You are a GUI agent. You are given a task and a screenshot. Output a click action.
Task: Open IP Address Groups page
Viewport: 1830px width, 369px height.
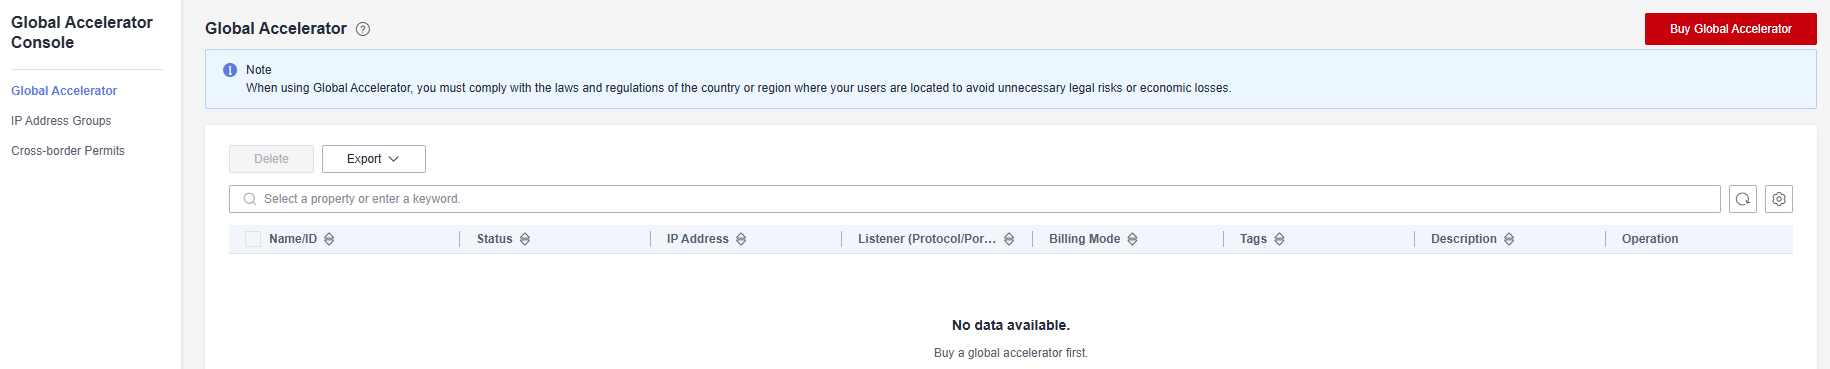61,121
